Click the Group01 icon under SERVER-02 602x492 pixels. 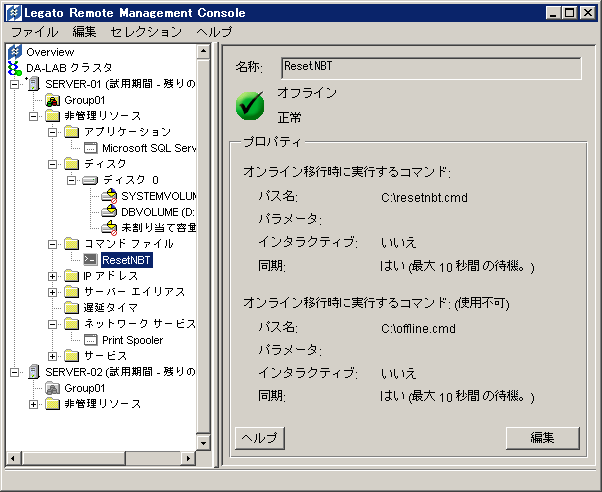click(53, 388)
